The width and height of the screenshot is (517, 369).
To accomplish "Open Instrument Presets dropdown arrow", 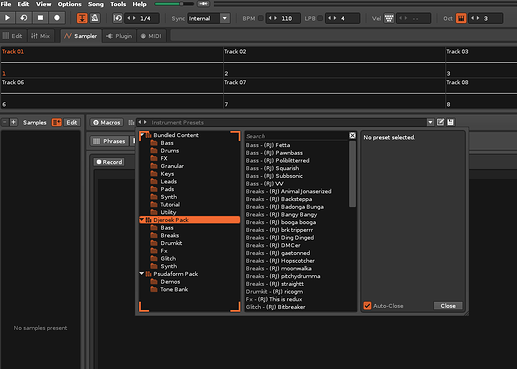I will (430, 122).
